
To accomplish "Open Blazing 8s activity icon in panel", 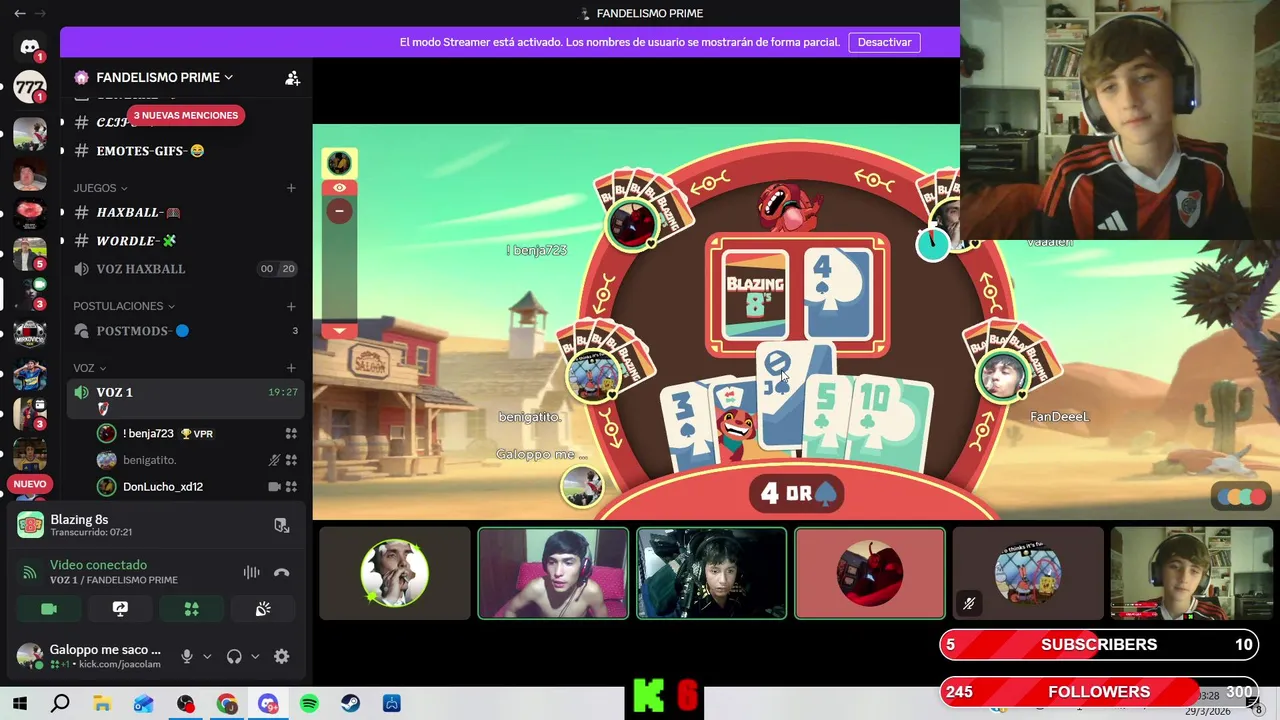I will pos(30,524).
